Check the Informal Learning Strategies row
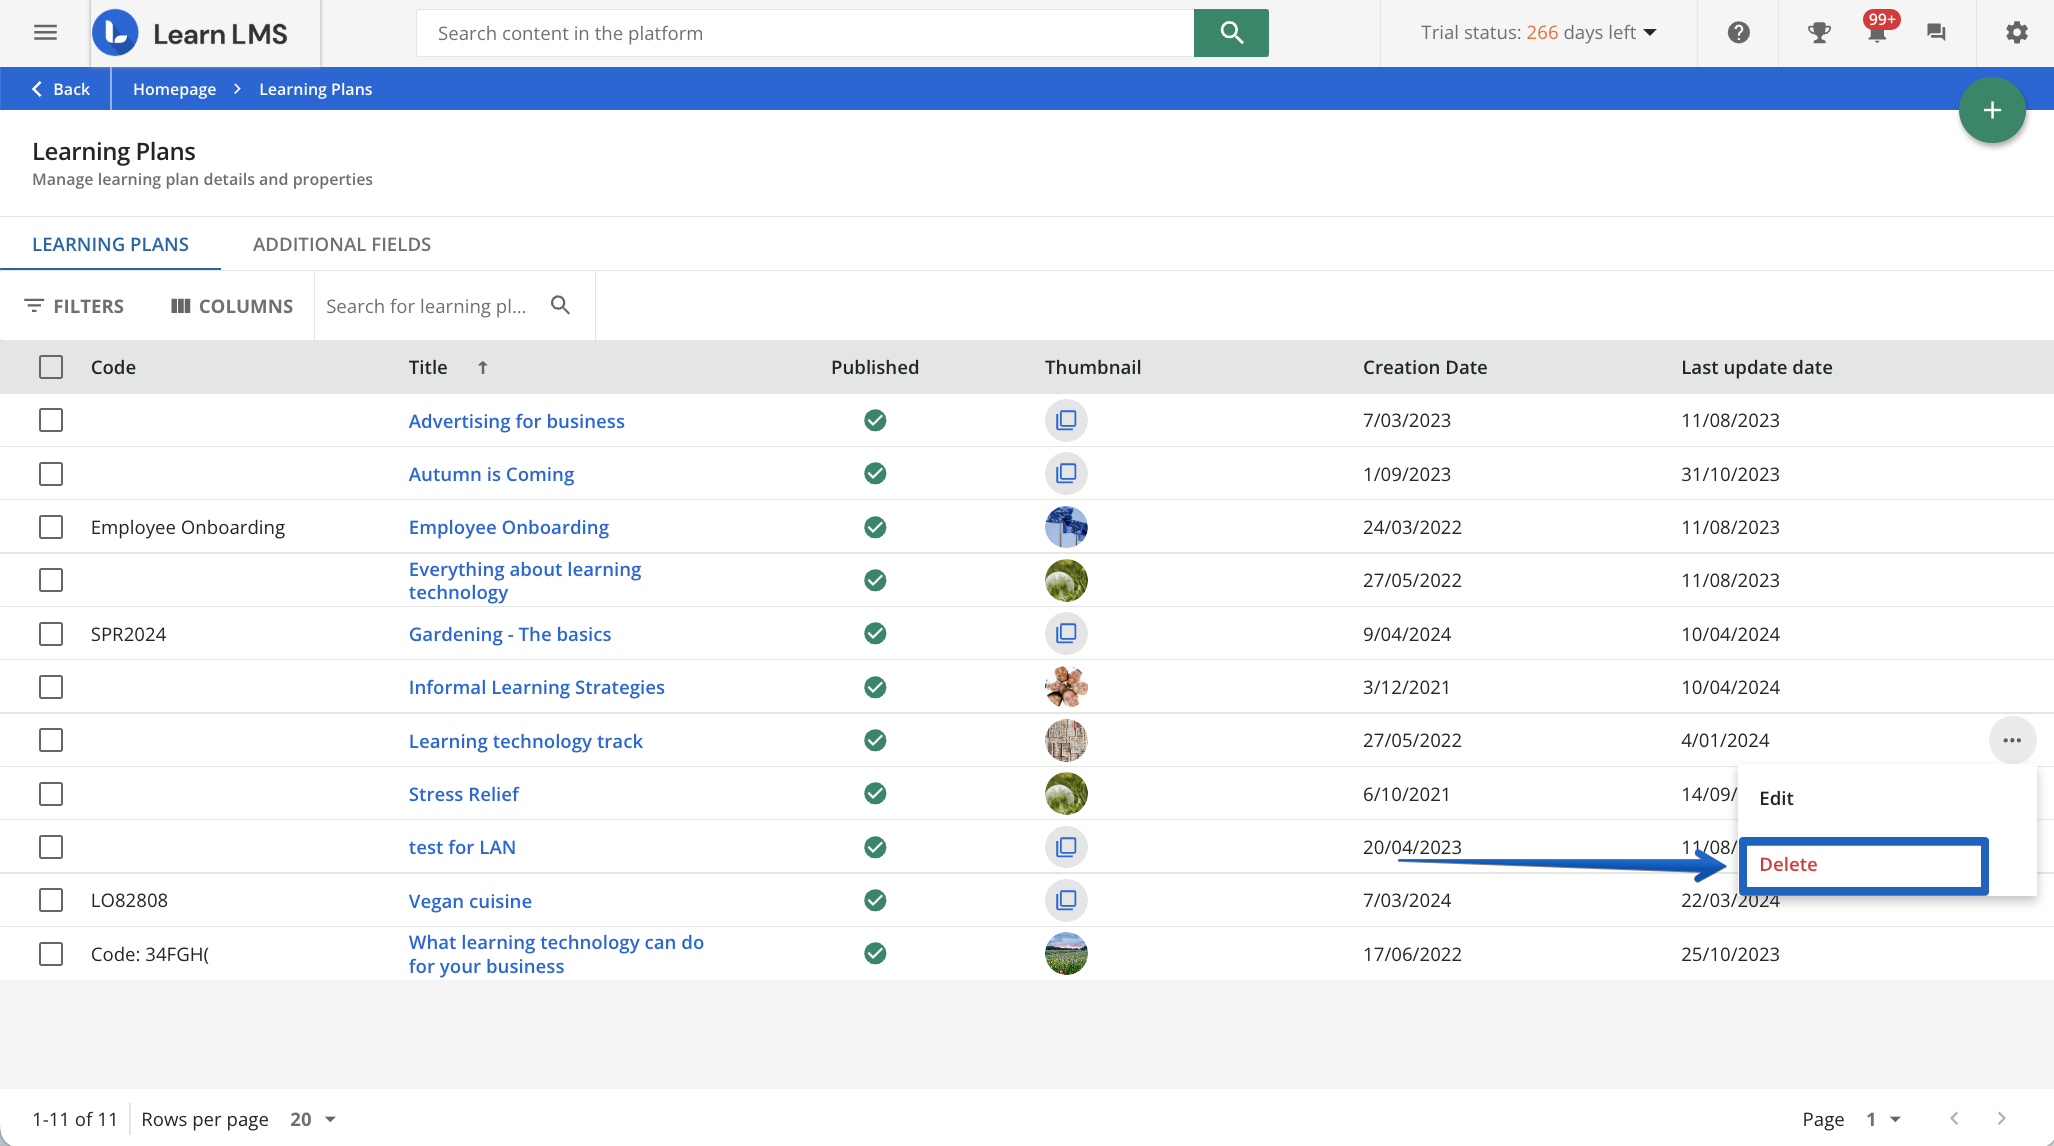 tap(51, 687)
